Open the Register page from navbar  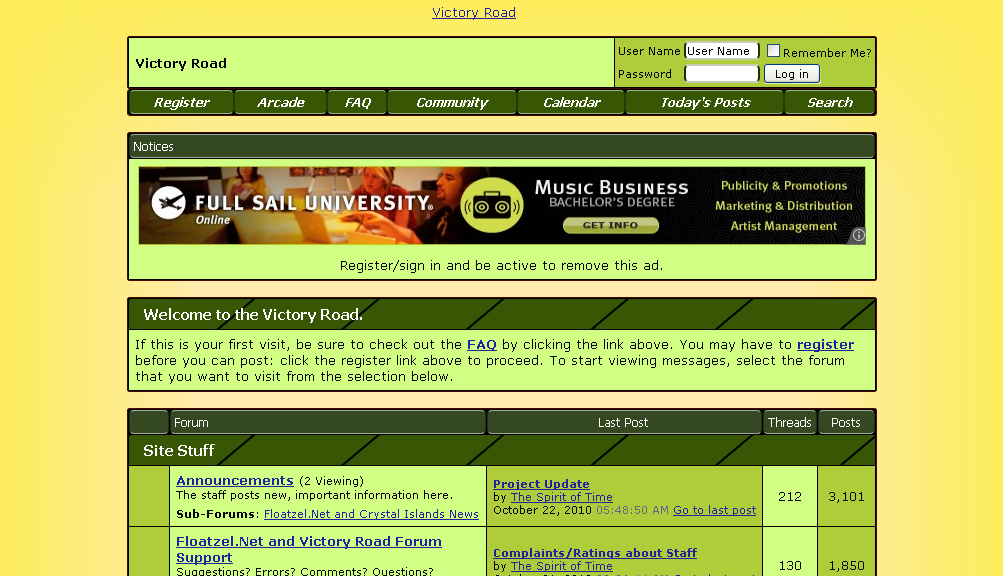point(181,103)
